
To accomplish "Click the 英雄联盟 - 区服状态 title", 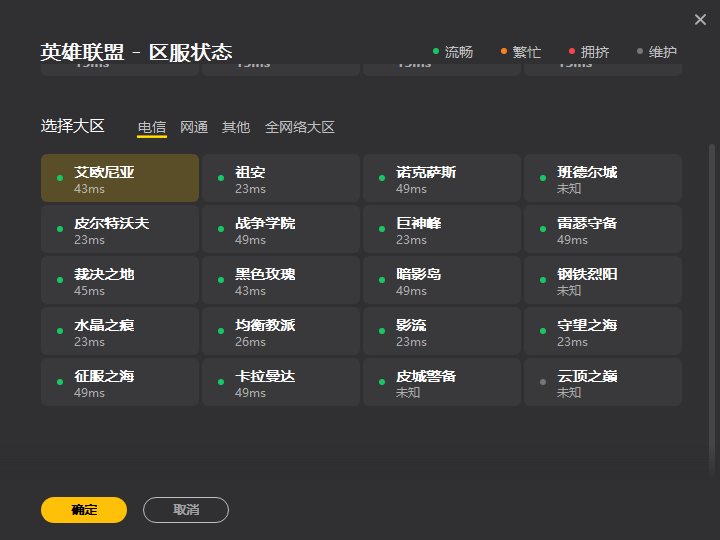I will click(136, 52).
